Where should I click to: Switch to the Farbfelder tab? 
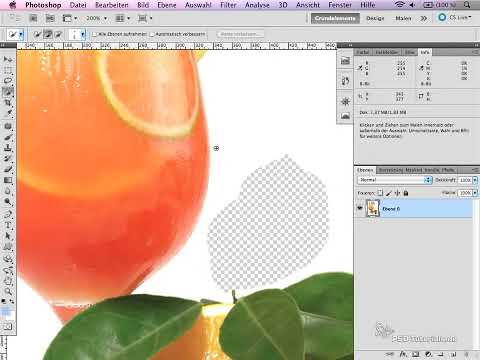click(x=387, y=52)
